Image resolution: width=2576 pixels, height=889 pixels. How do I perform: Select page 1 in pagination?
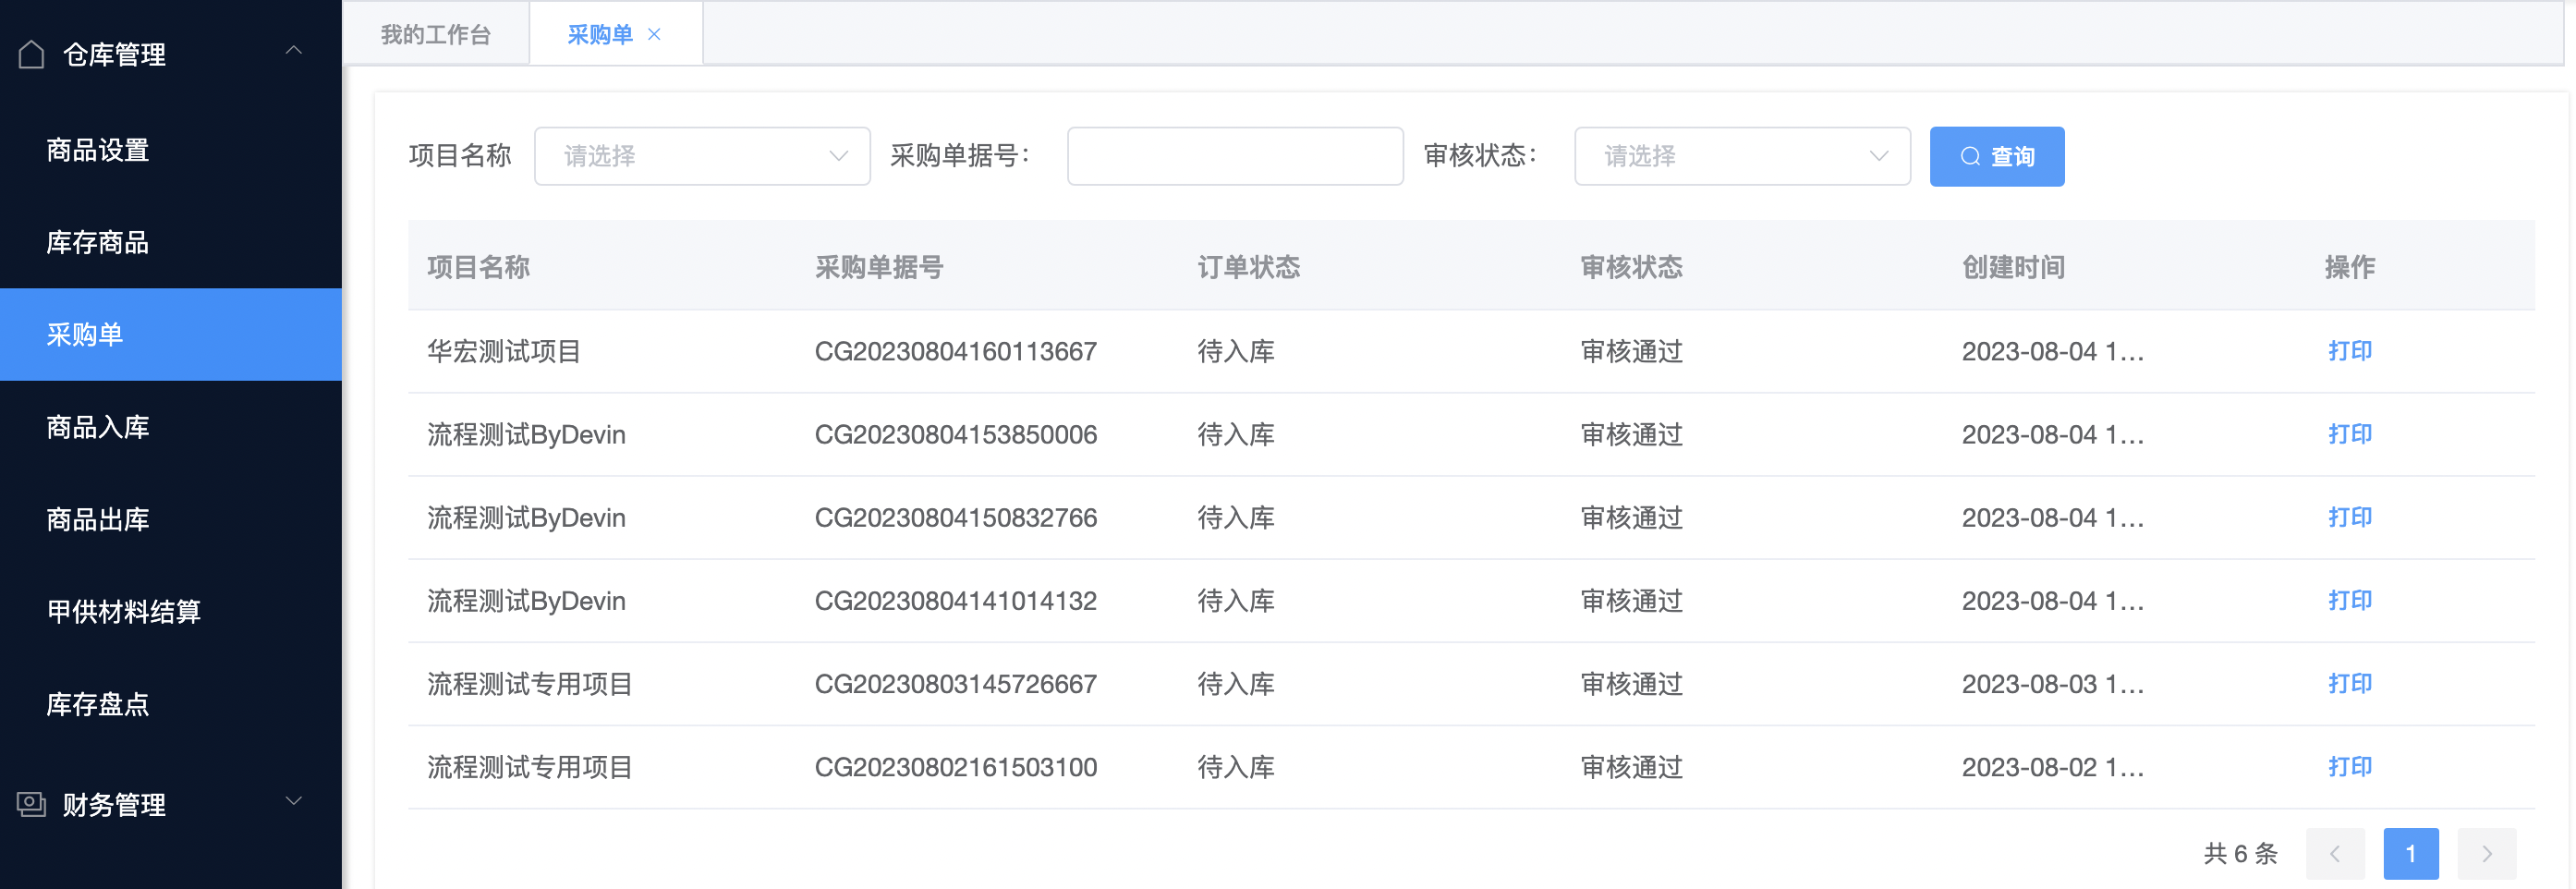[x=2410, y=853]
